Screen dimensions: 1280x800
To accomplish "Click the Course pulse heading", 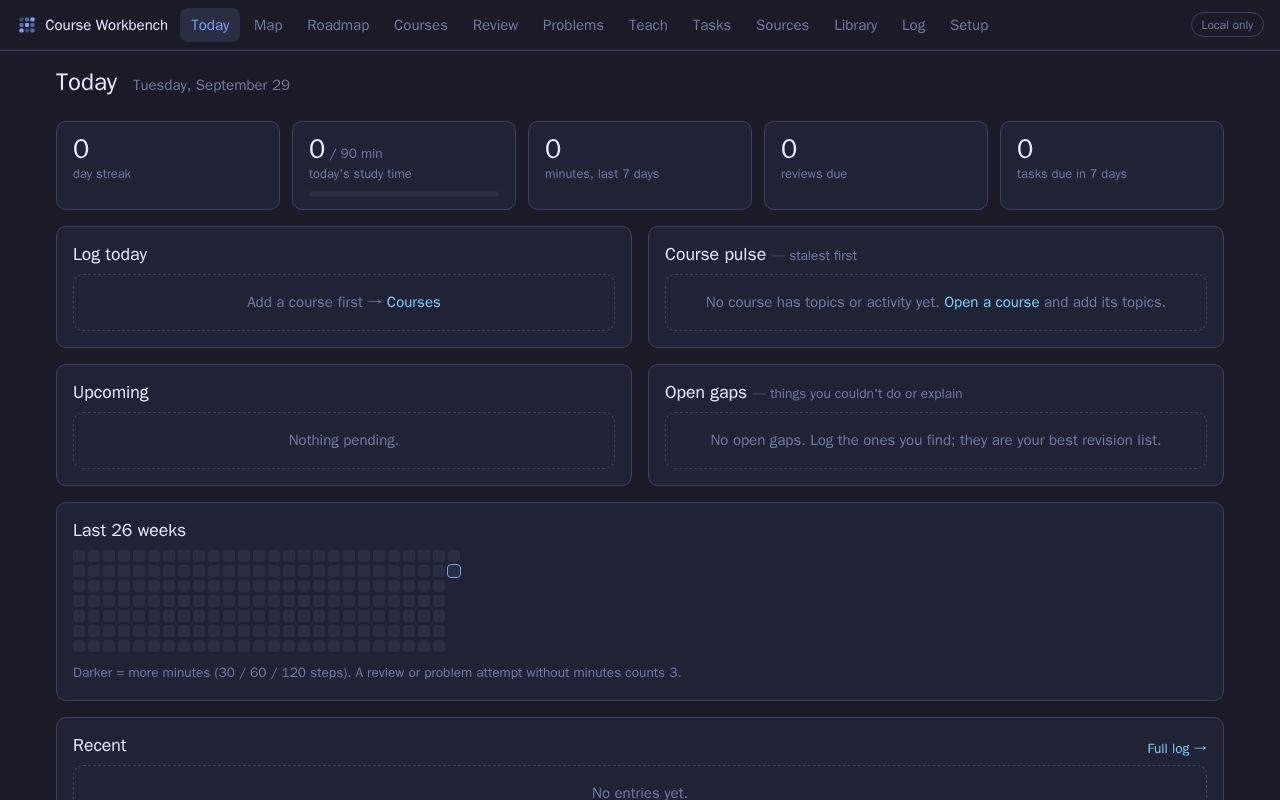I will tap(715, 254).
